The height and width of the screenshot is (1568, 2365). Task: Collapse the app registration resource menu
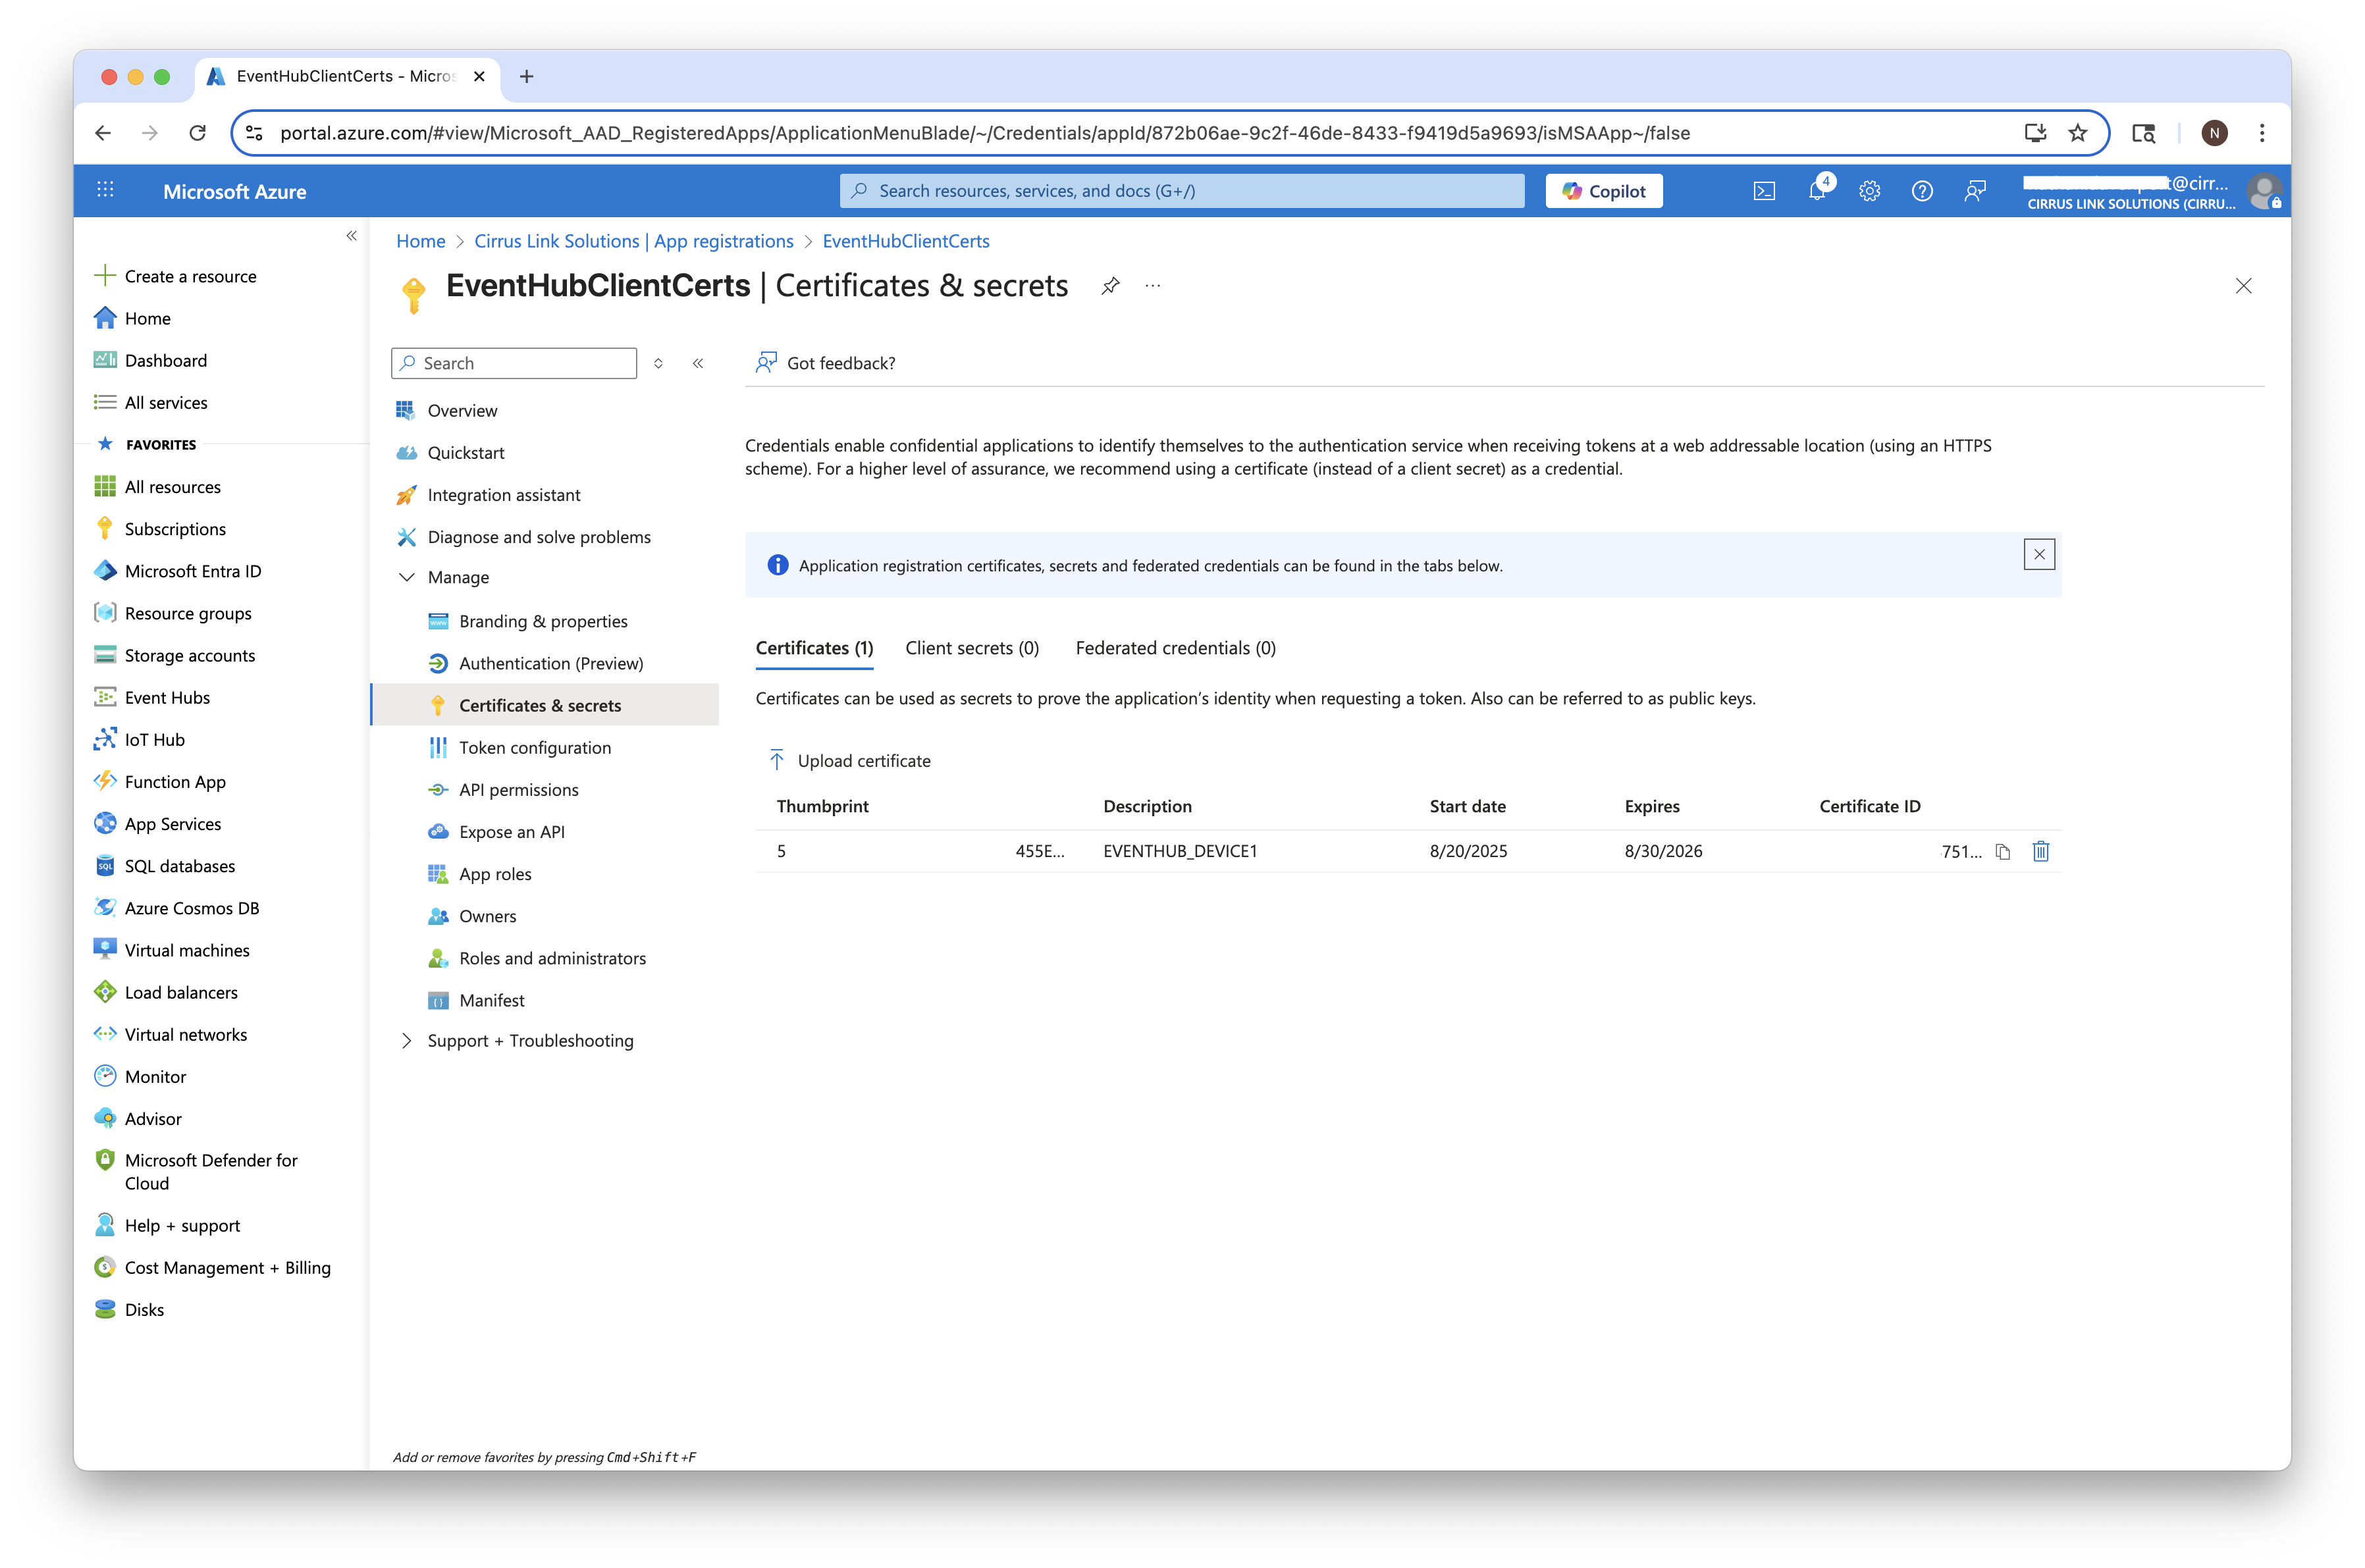pos(698,363)
